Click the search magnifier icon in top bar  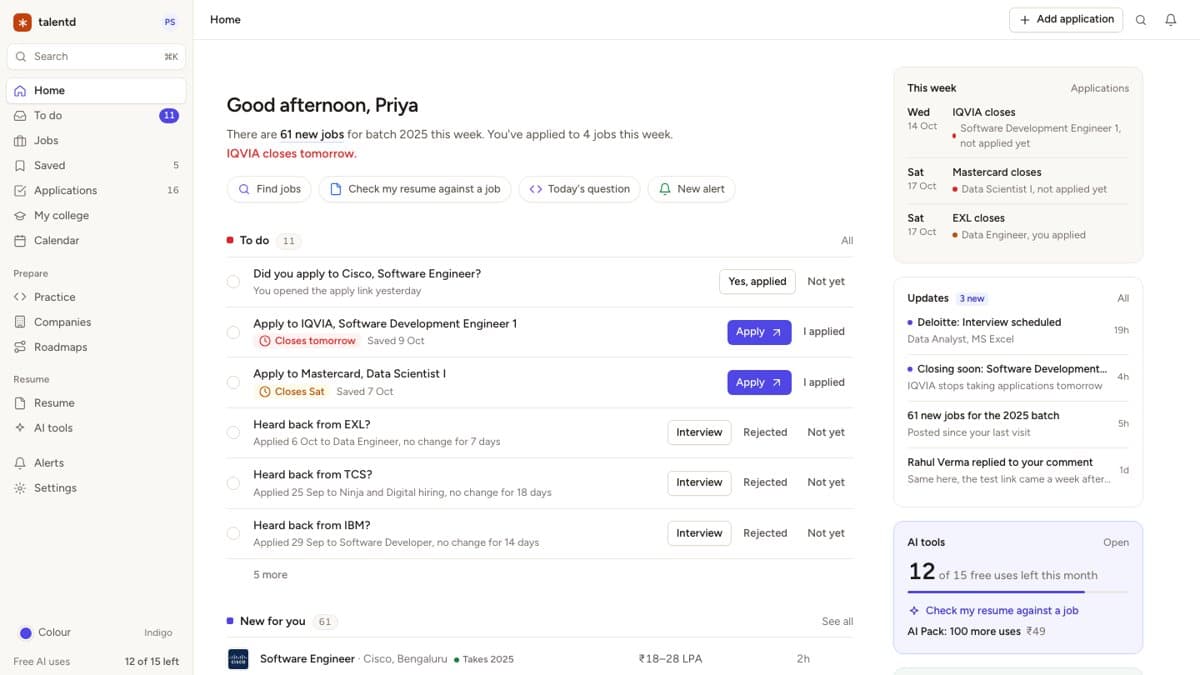tap(1141, 20)
